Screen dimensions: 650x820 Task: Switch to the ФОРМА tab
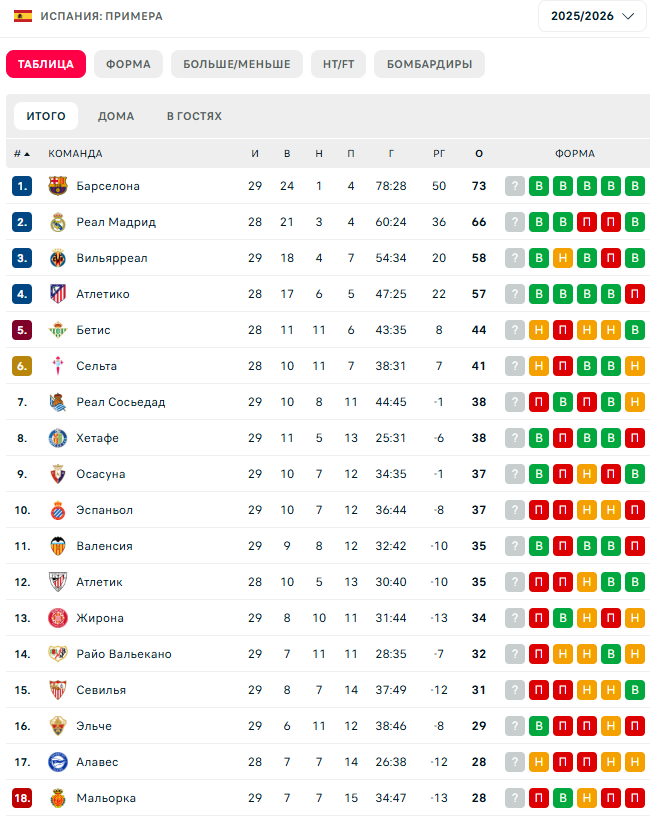click(128, 64)
